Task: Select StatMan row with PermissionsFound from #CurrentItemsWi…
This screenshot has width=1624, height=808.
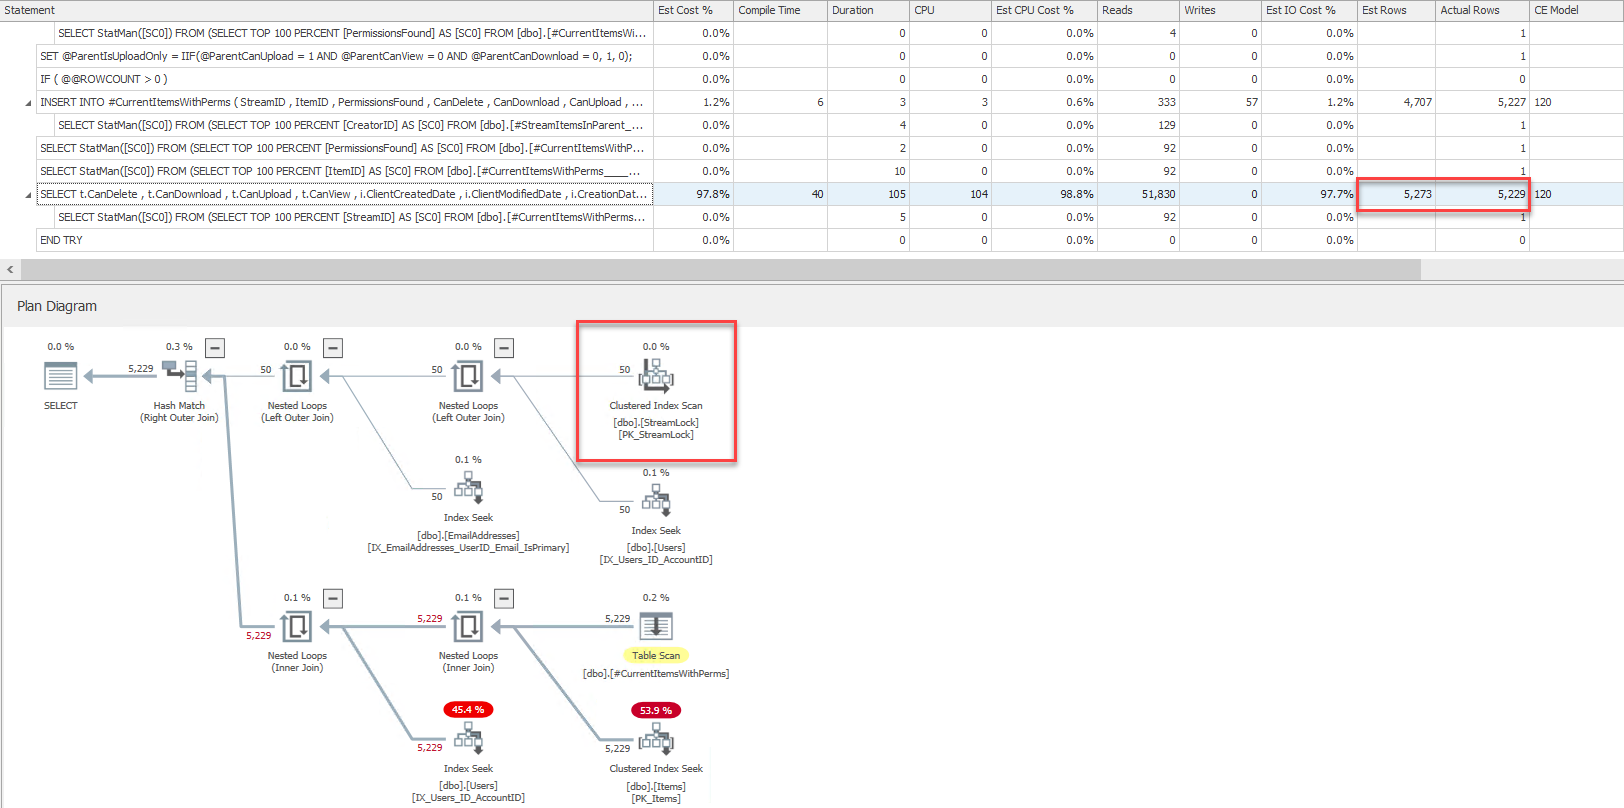Action: 352,33
